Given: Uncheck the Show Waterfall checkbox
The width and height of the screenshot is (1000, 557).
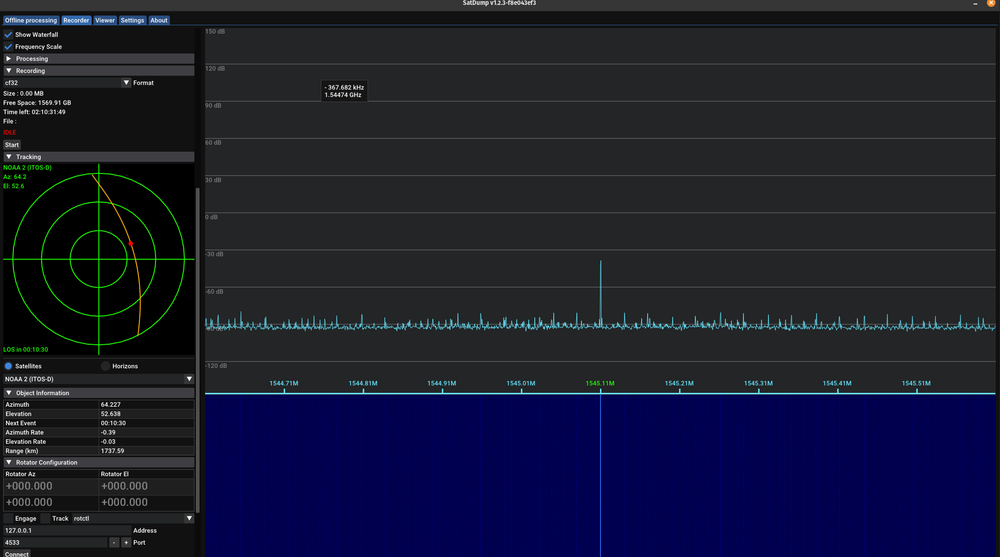Looking at the screenshot, I should [9, 34].
